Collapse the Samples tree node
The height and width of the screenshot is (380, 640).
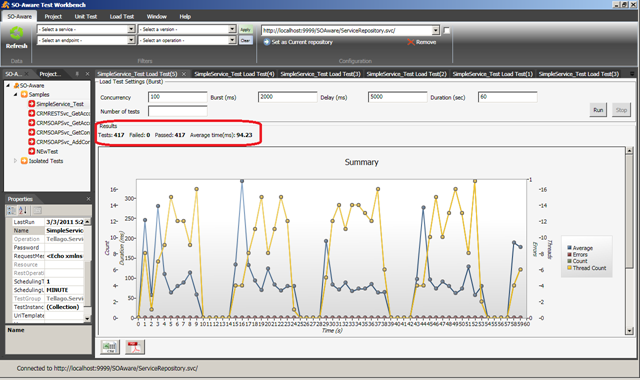(x=16, y=95)
